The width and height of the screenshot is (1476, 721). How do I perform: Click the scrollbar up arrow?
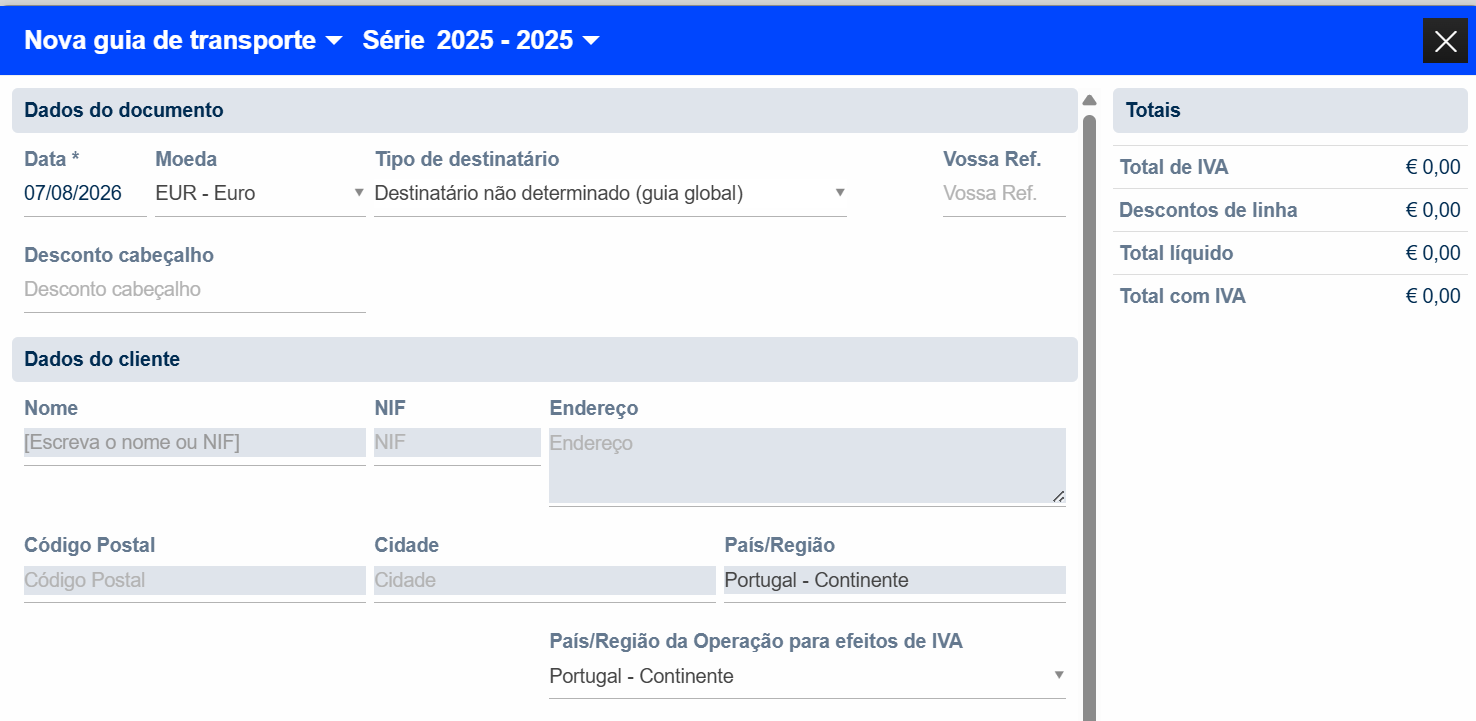tap(1089, 100)
